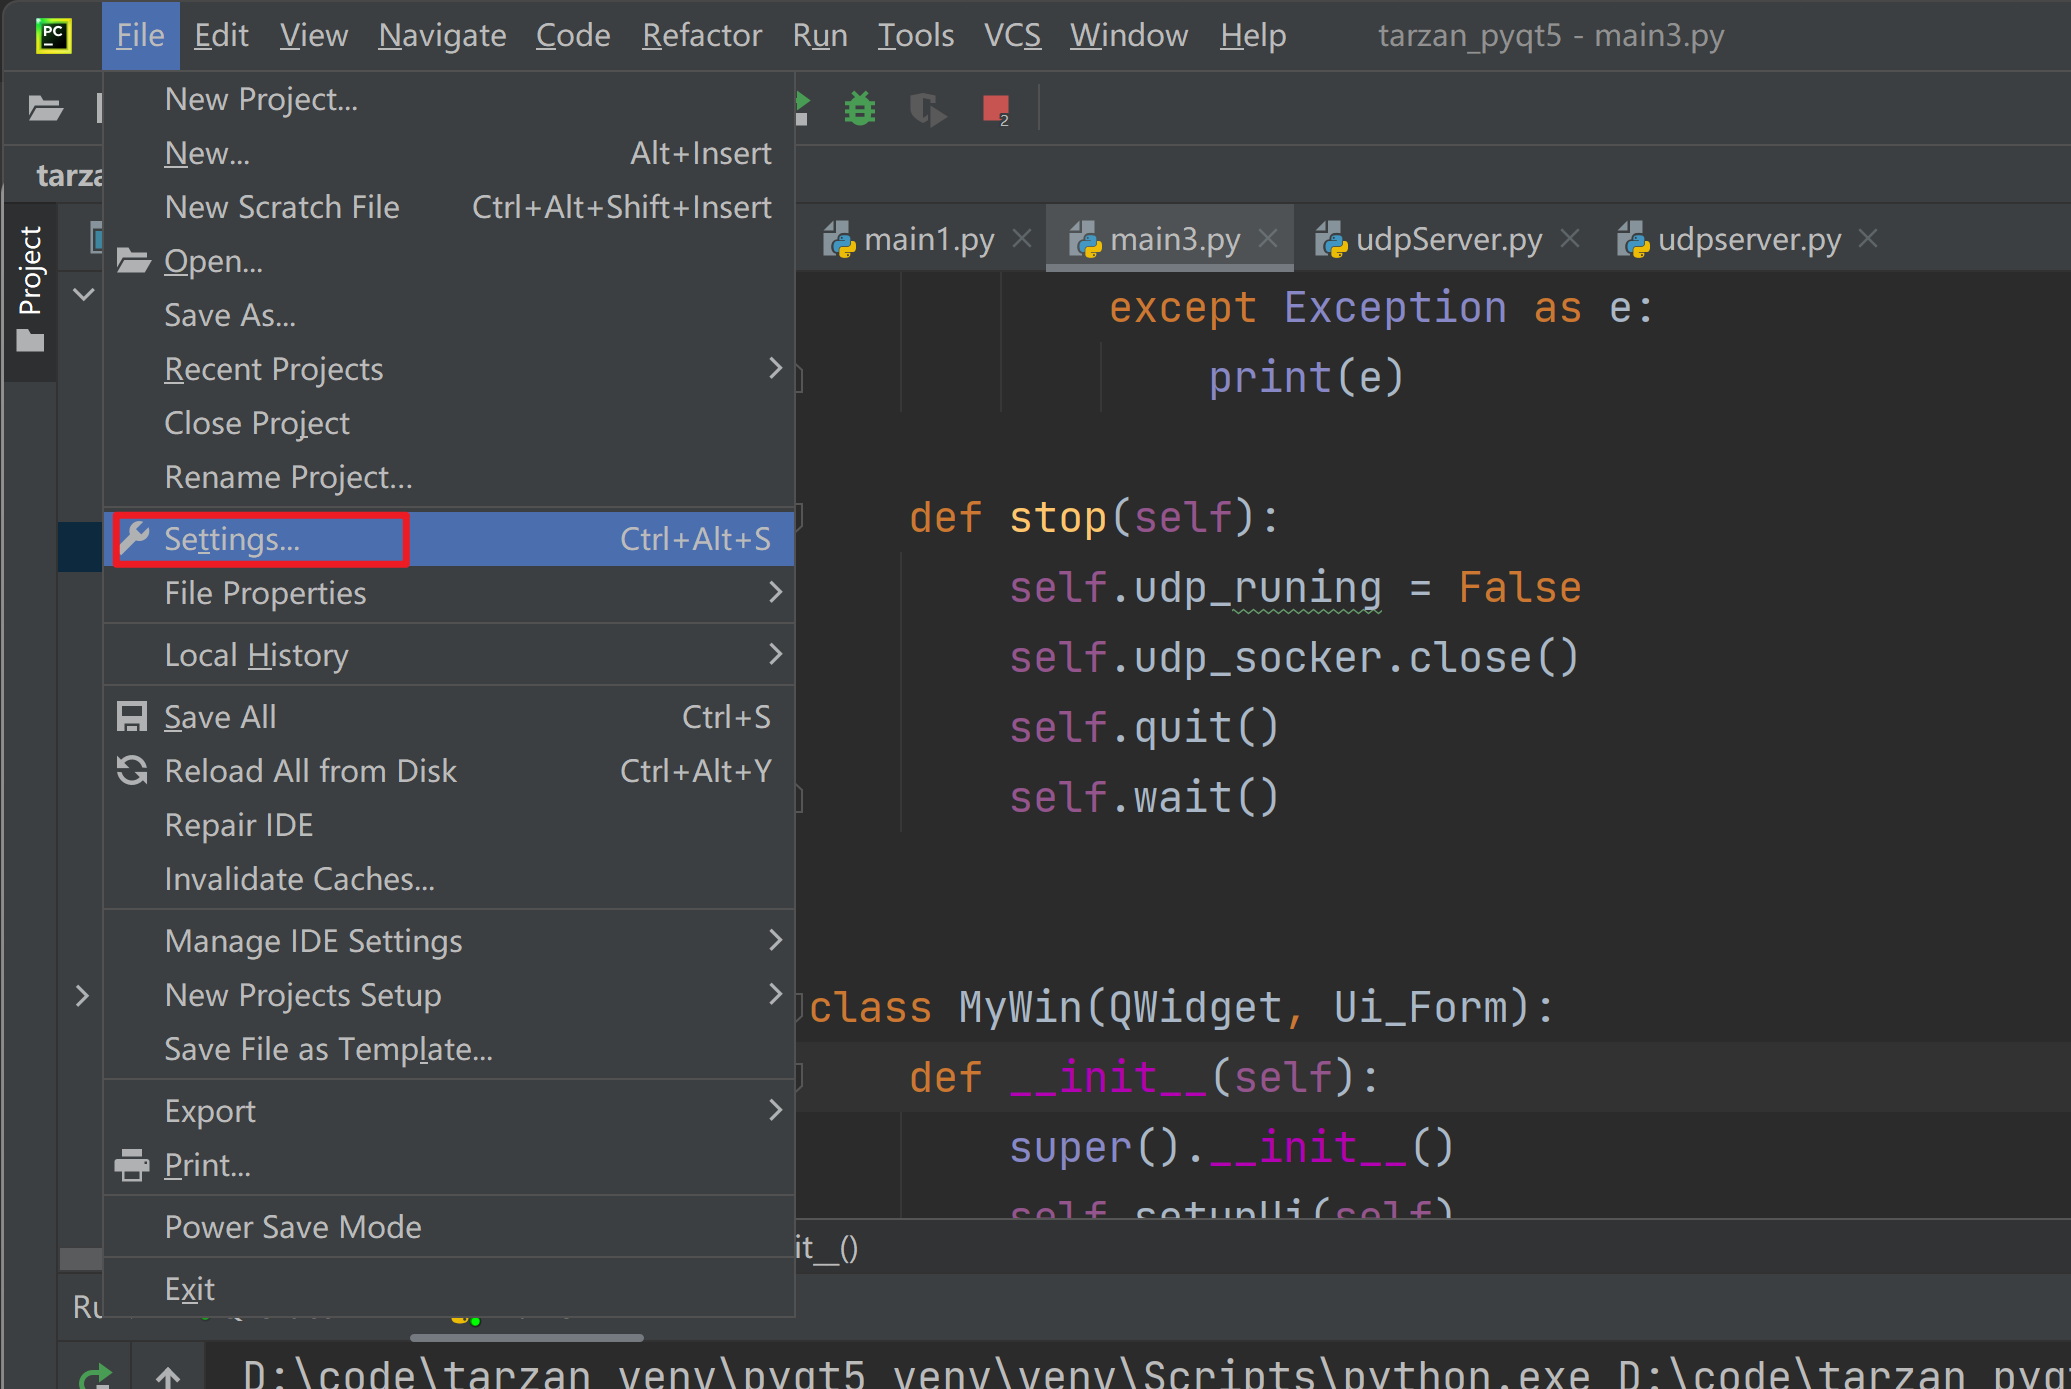
Task: Select Exit entry
Action: coord(449,1289)
